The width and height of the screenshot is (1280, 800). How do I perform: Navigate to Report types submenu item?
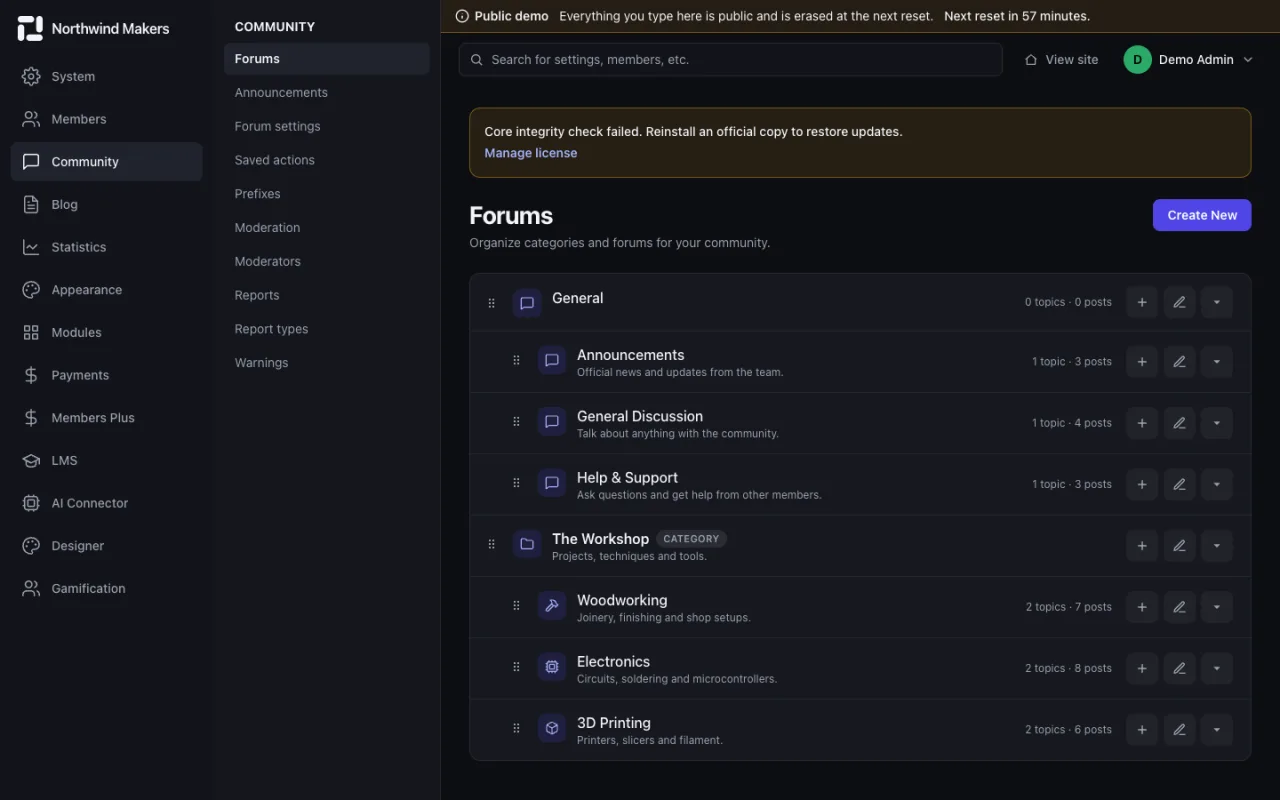tap(327, 329)
